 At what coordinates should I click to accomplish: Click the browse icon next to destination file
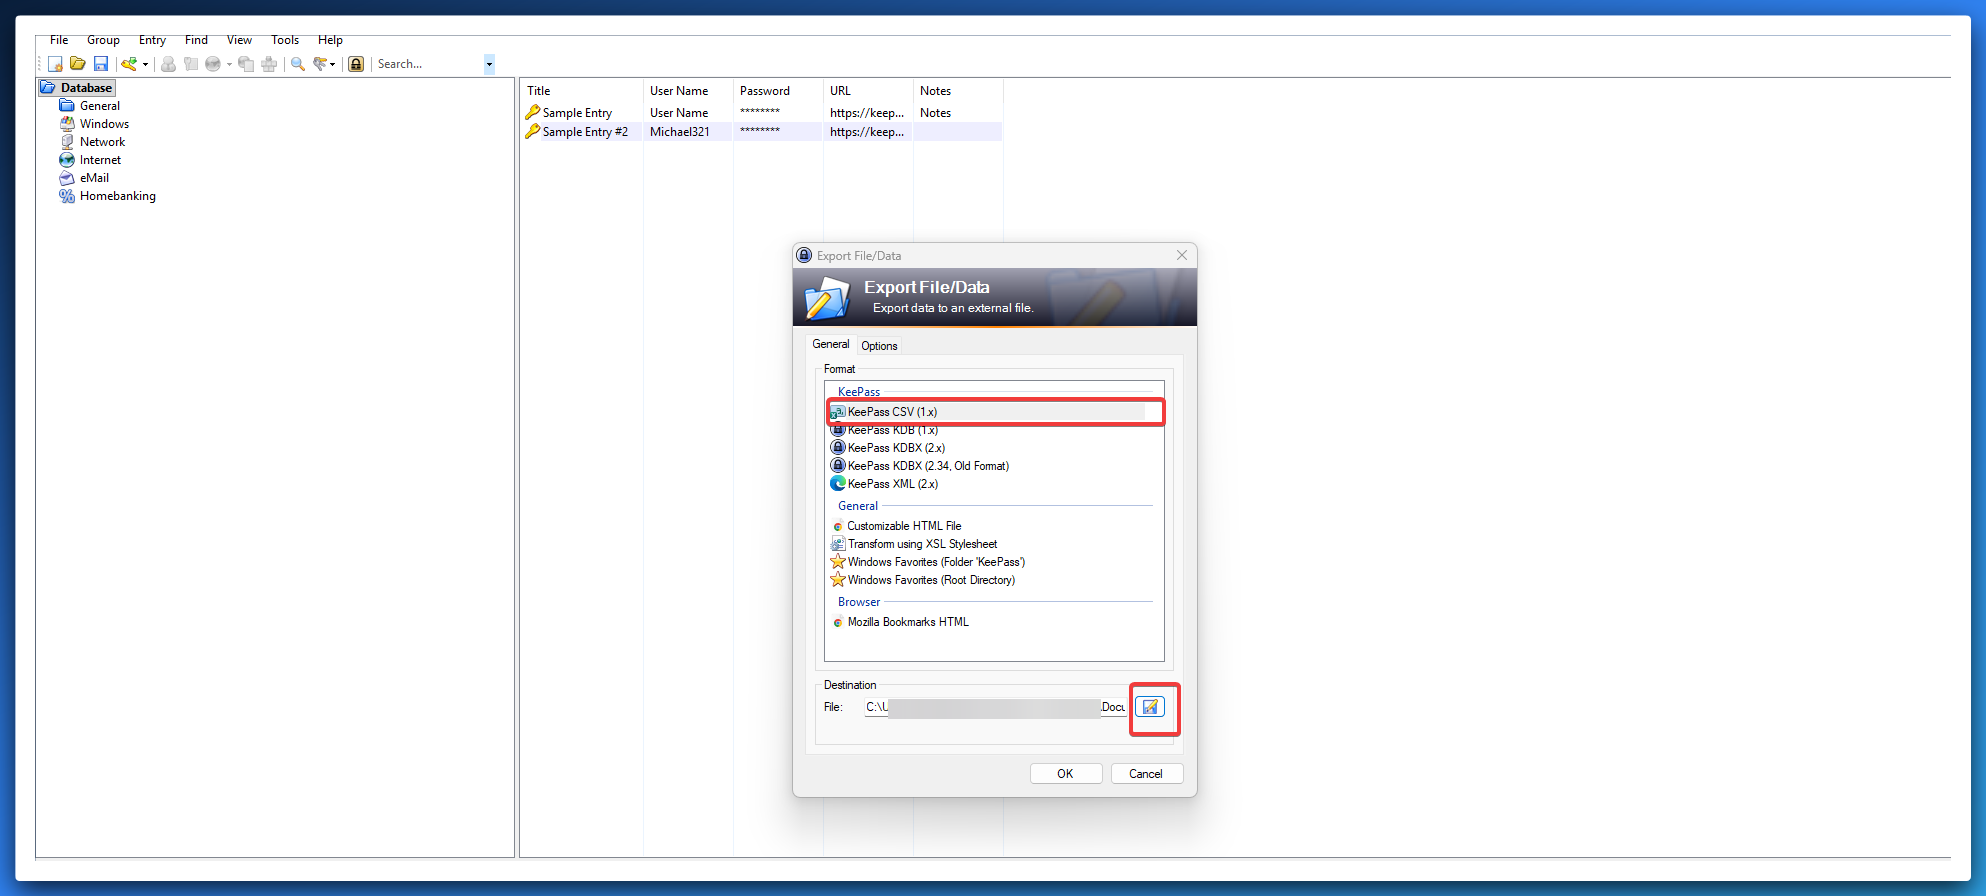[x=1150, y=707]
